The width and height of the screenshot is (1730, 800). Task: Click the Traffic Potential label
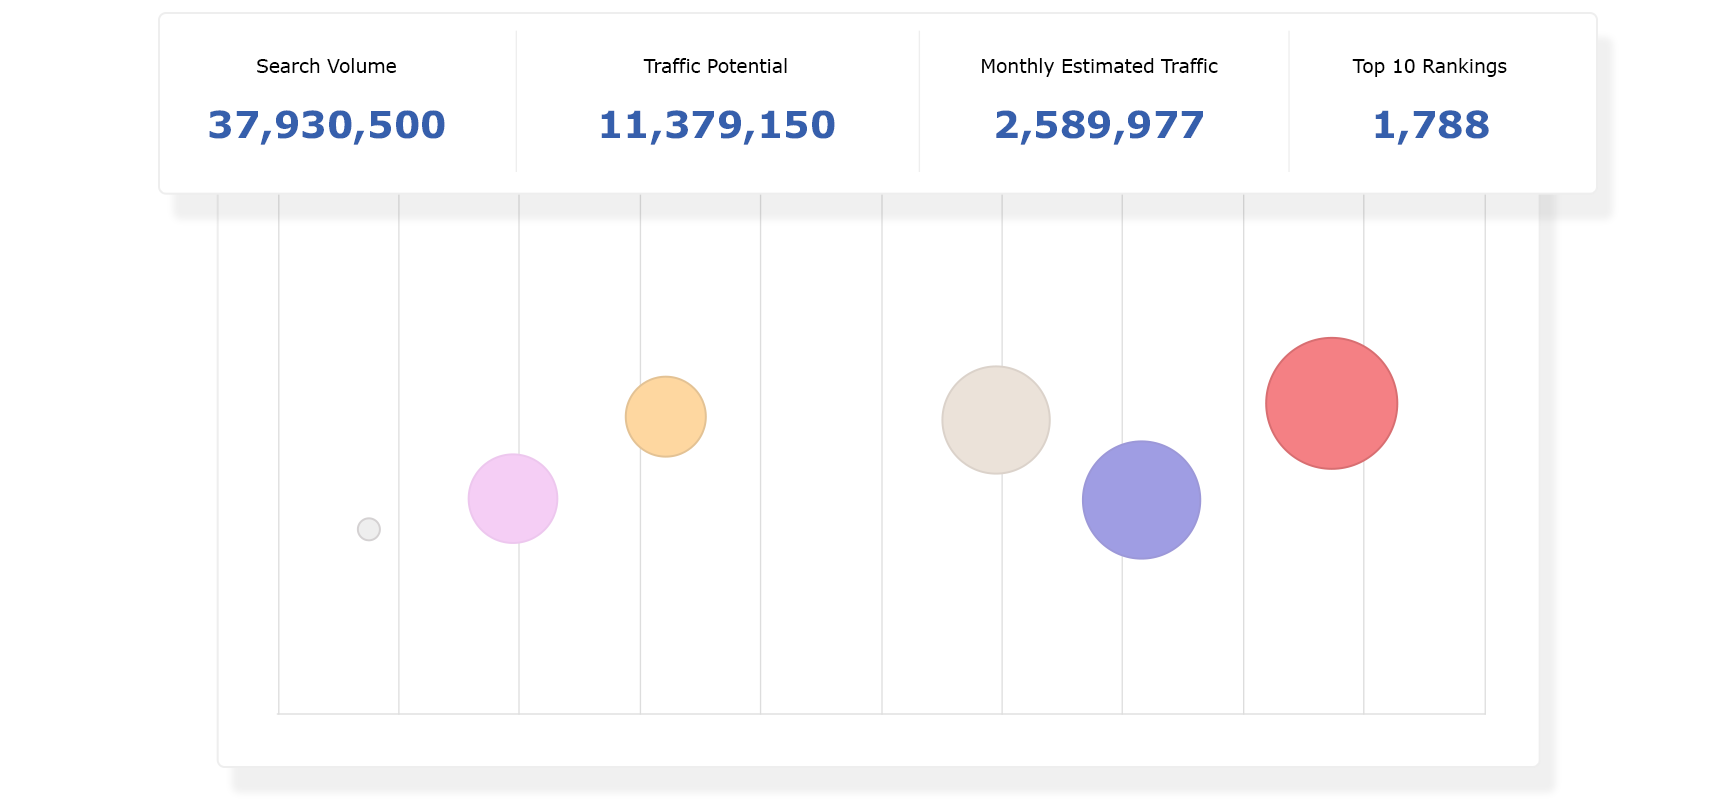pos(715,66)
